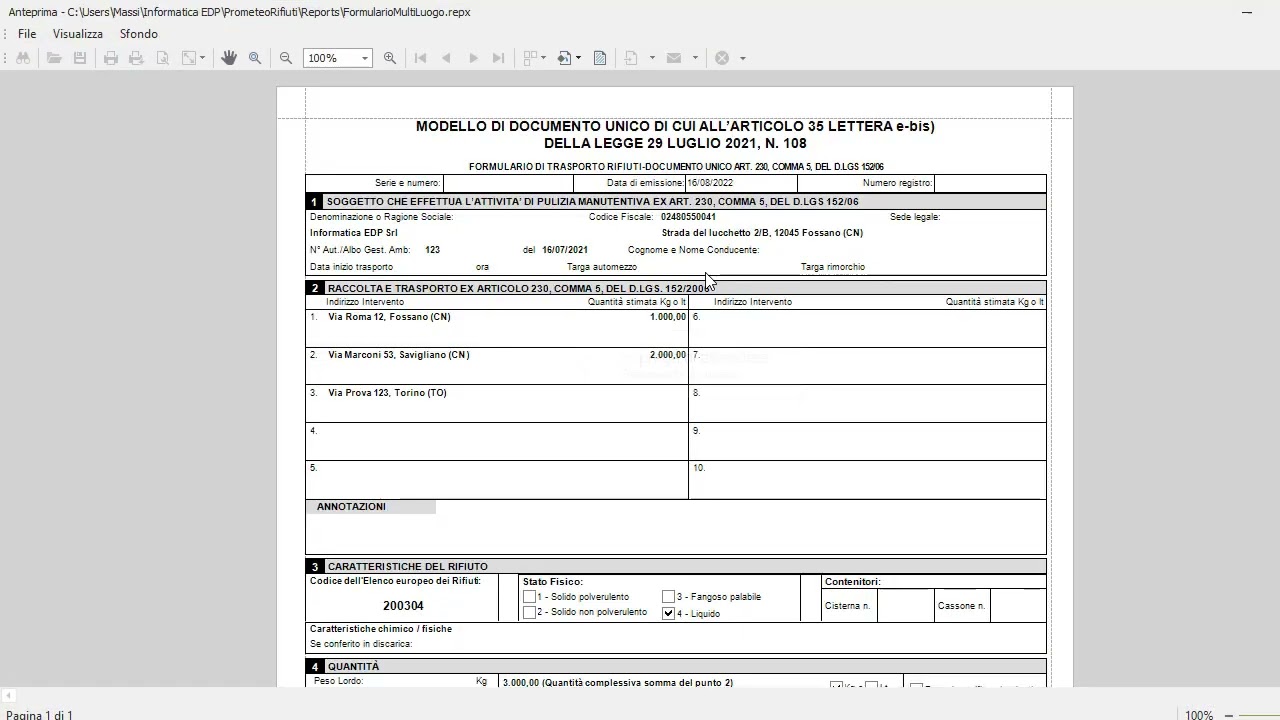The width and height of the screenshot is (1280, 720).
Task: Click the emission date '16/08/2022'
Action: tap(710, 183)
